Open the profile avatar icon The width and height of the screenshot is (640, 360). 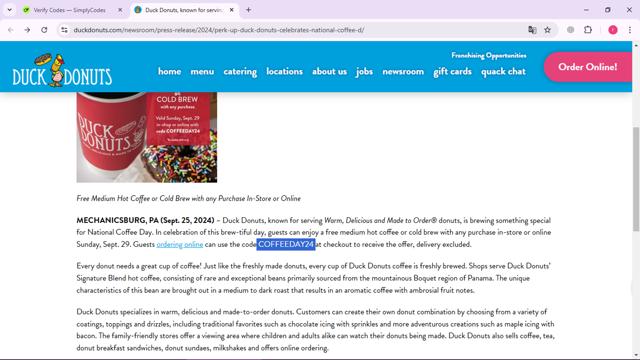[x=613, y=30]
